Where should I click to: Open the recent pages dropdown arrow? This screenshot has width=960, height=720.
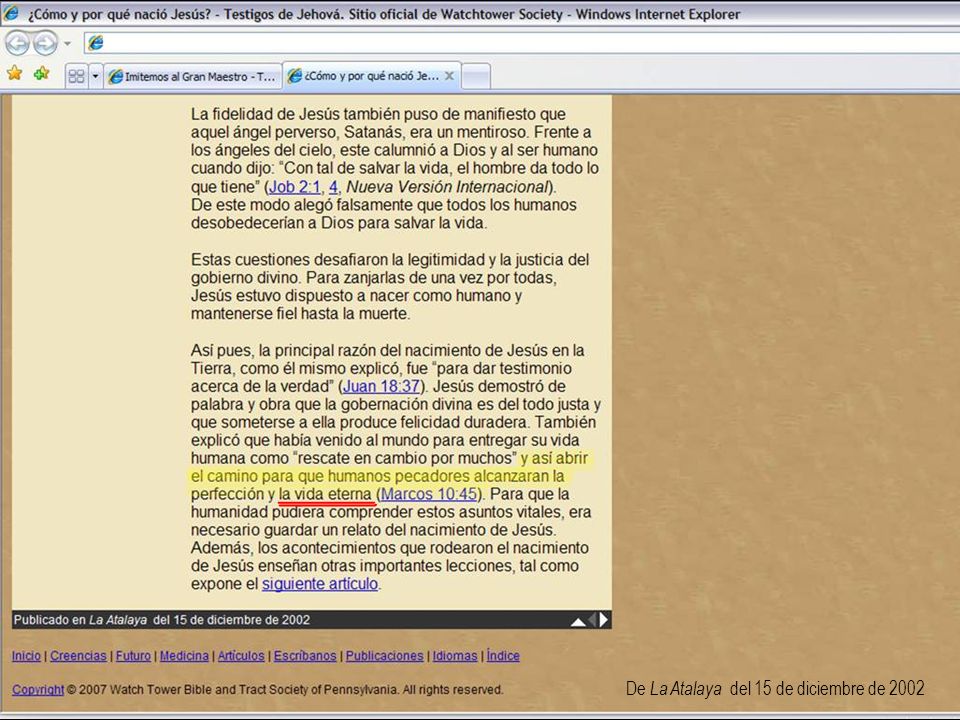pyautogui.click(x=67, y=43)
